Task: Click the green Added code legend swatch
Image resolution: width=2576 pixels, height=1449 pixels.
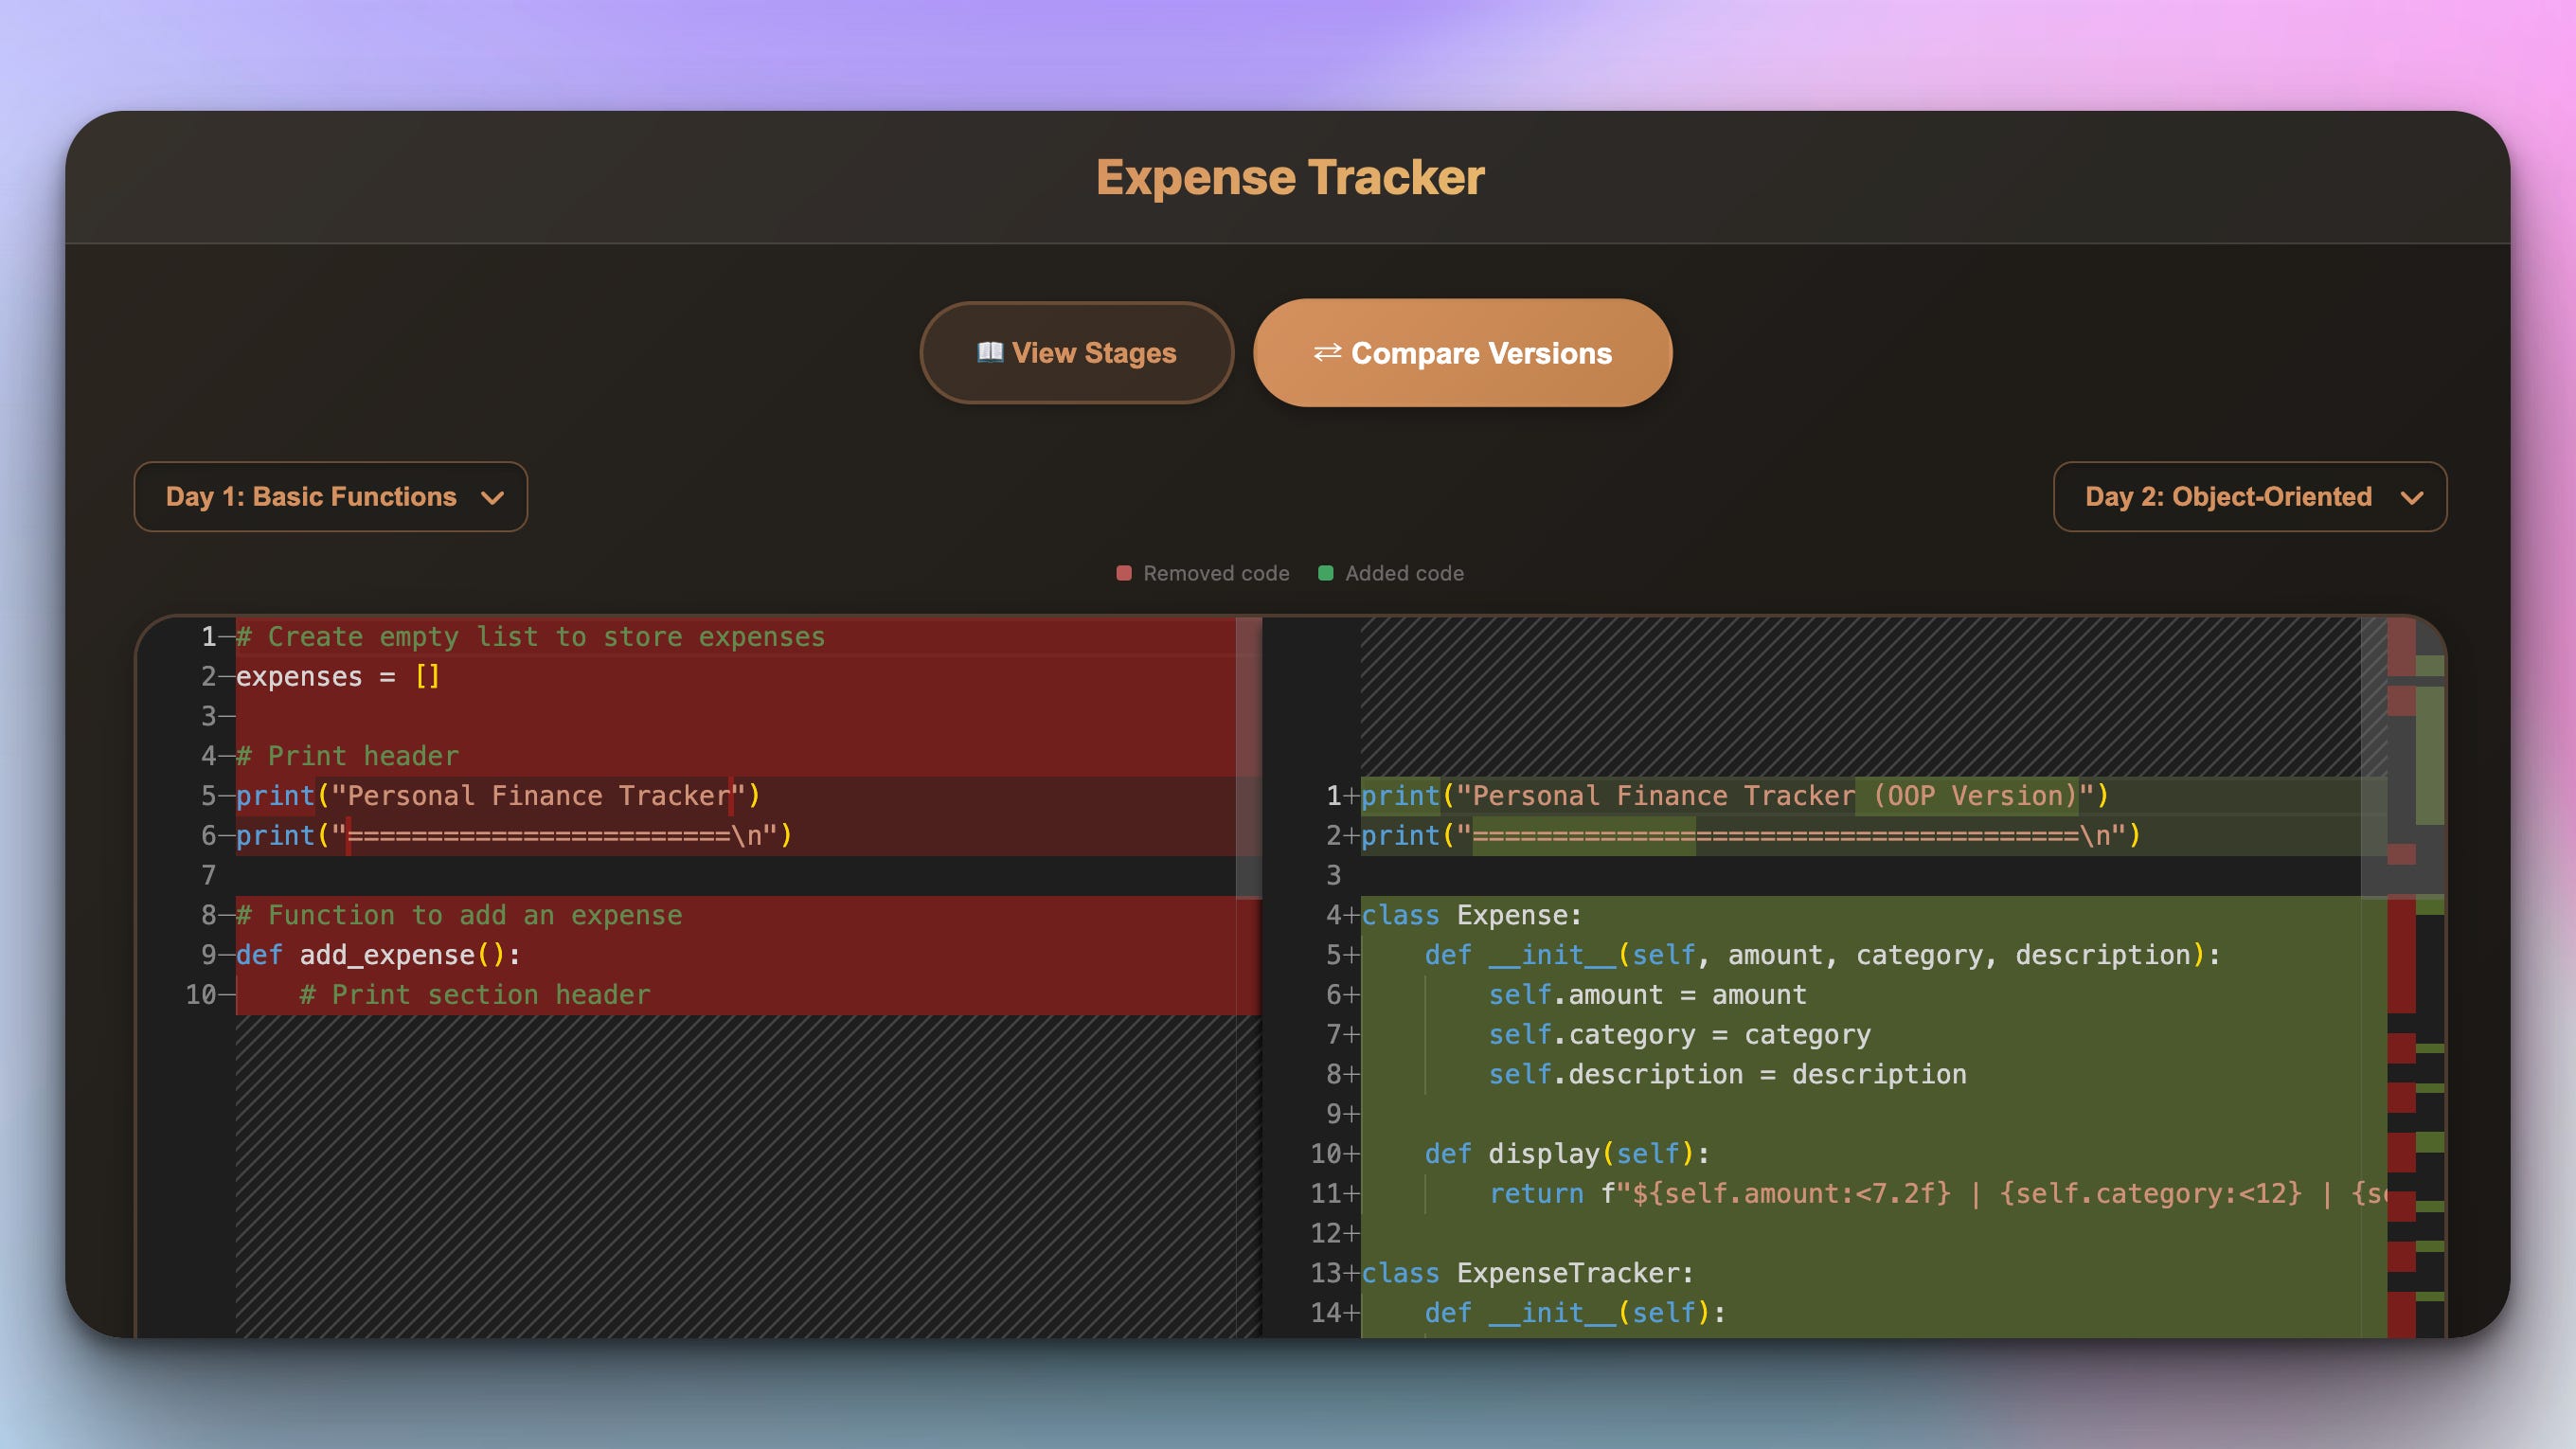Action: click(1325, 573)
